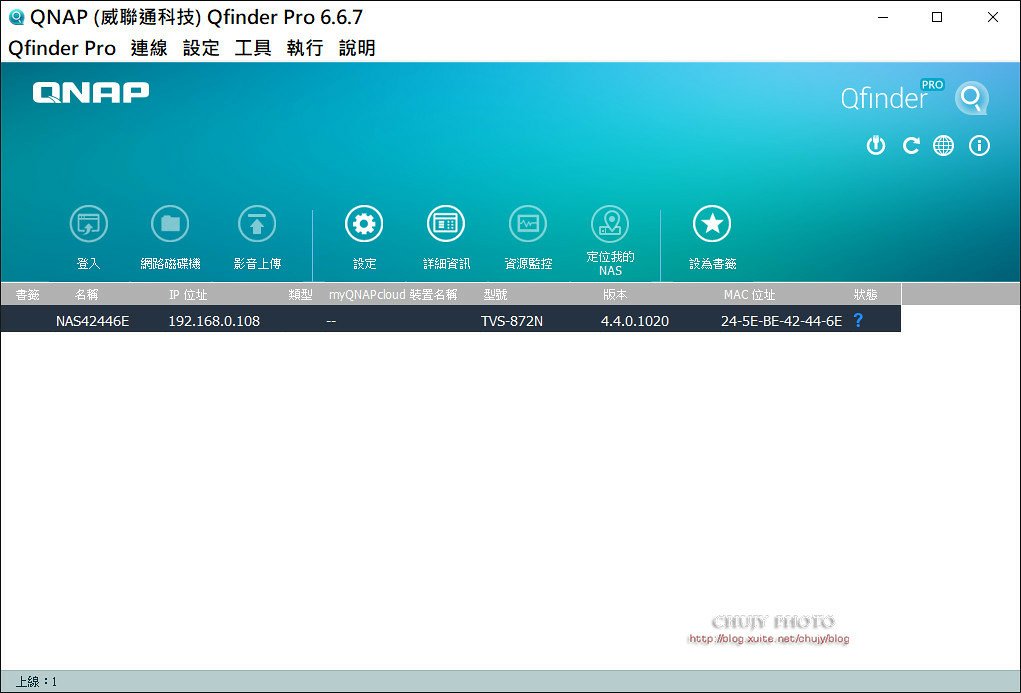
Task: Click the firmware version 4.4.0.1020
Action: [x=635, y=320]
